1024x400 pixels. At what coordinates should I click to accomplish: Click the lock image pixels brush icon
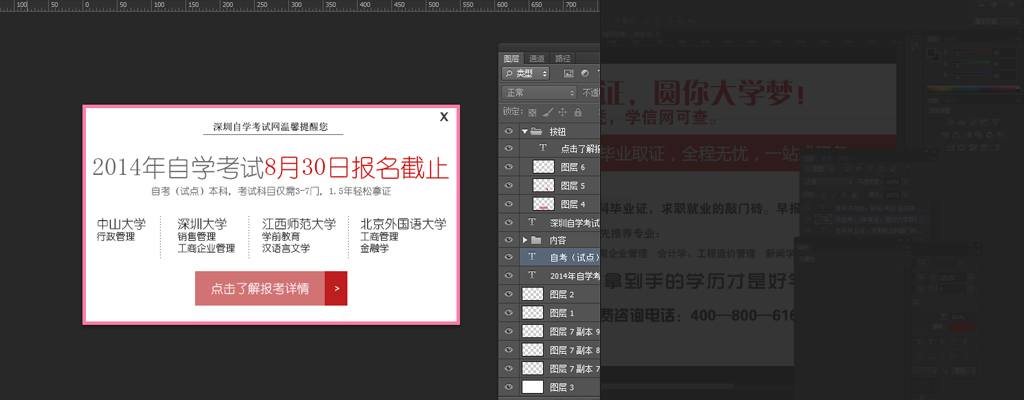click(547, 111)
